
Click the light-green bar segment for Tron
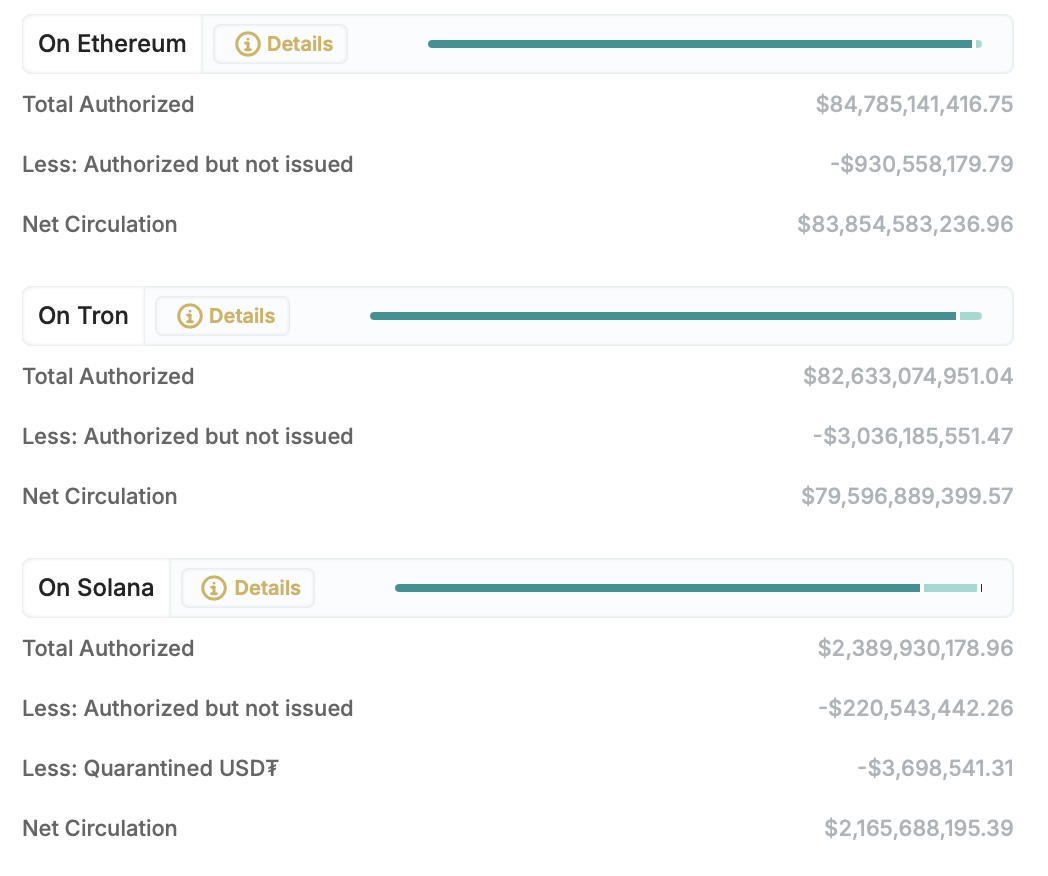point(970,315)
